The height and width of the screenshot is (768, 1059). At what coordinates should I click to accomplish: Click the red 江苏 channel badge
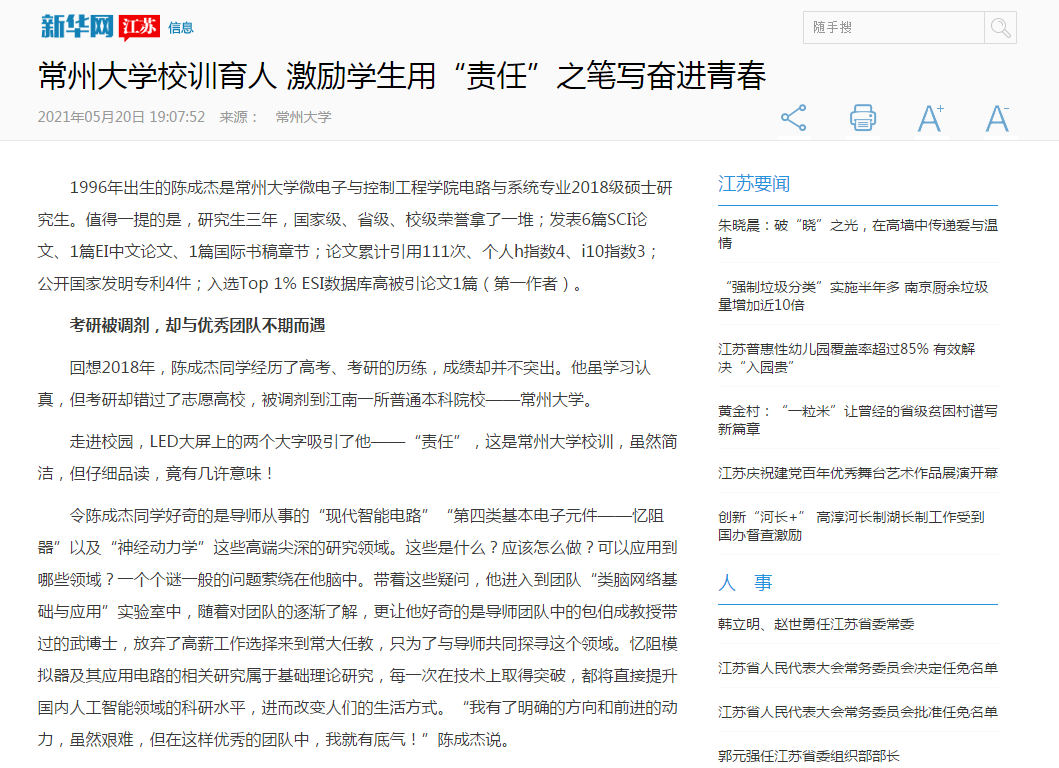coord(138,27)
